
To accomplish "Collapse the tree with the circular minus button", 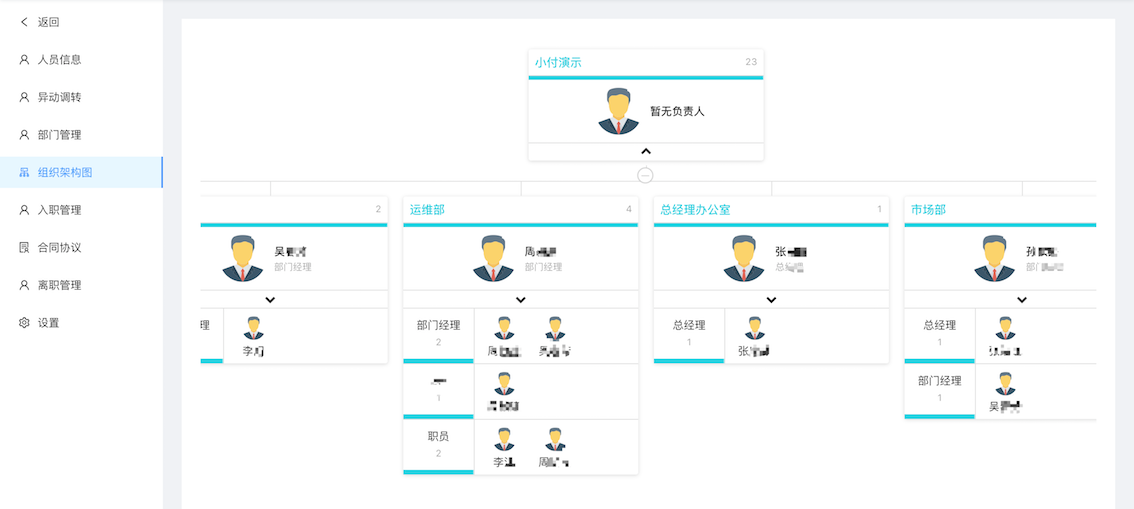I will [x=645, y=175].
